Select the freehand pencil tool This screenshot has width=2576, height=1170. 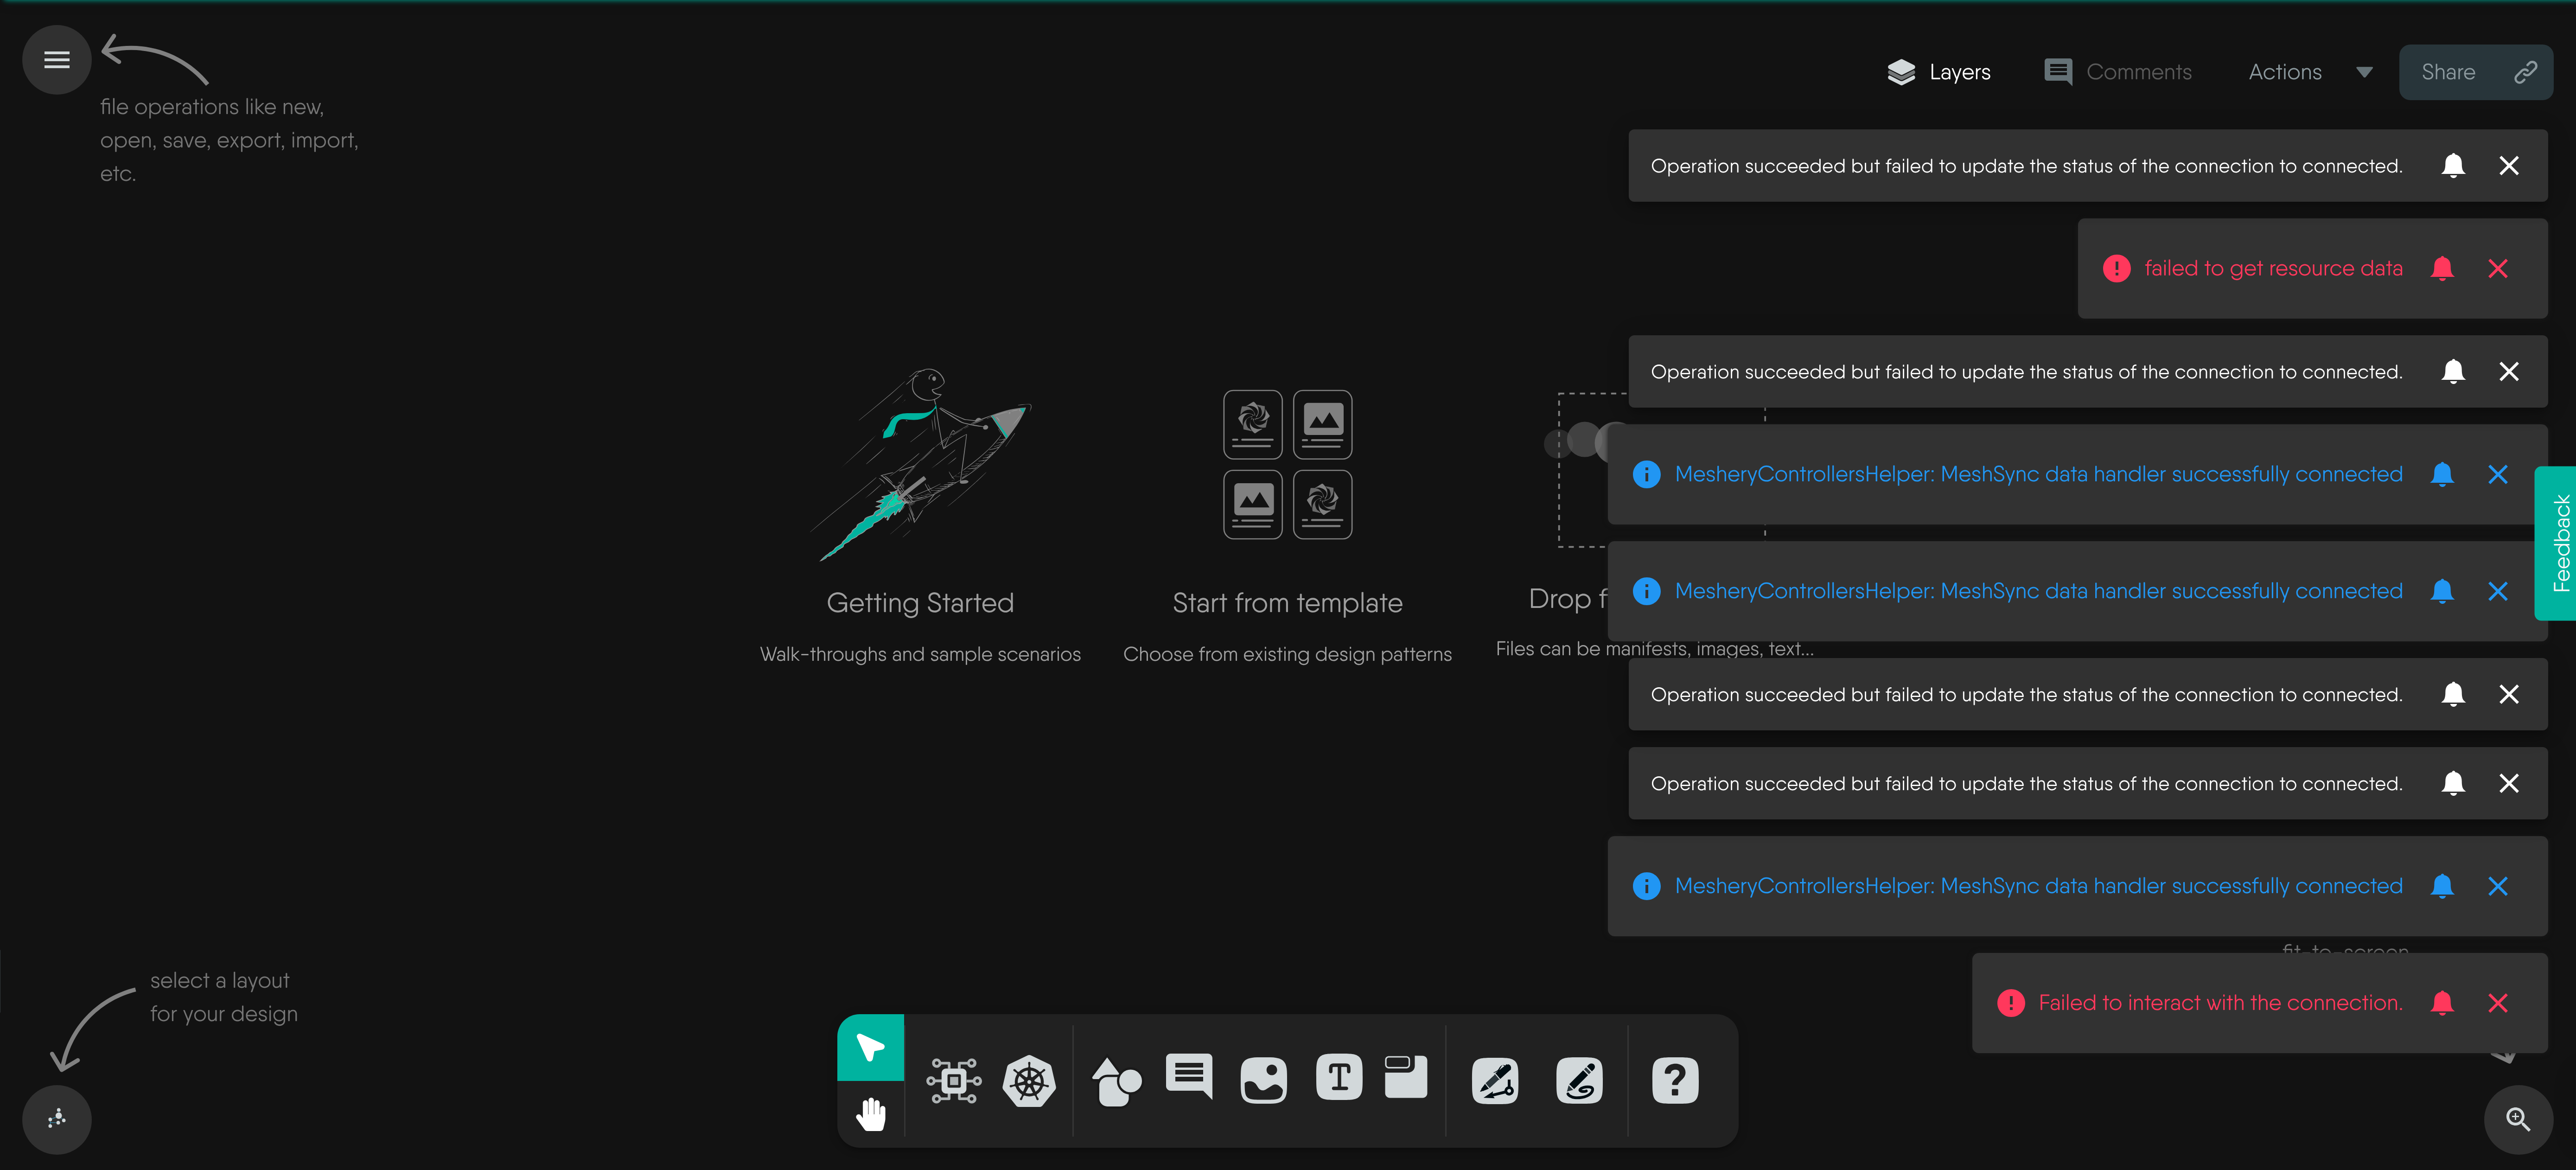click(x=1579, y=1081)
